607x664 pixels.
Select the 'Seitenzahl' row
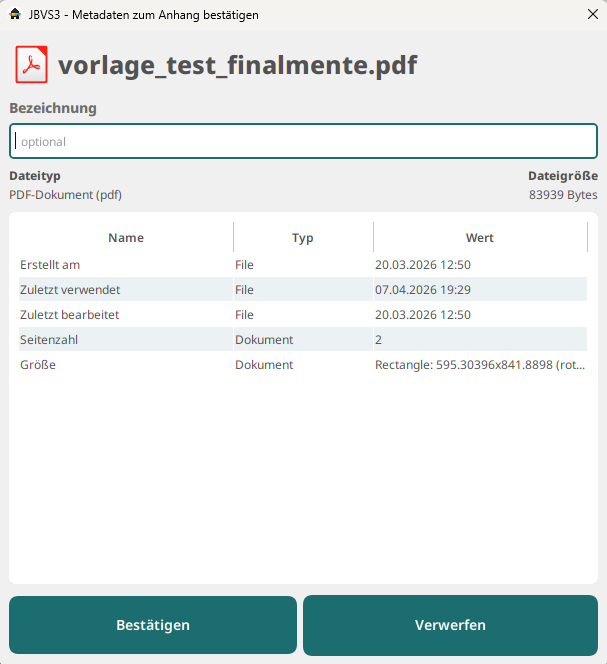[49, 340]
